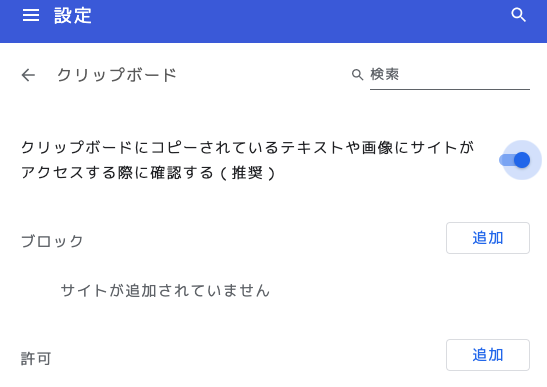Open the hamburger main menu
The height and width of the screenshot is (387, 547).
pos(31,15)
